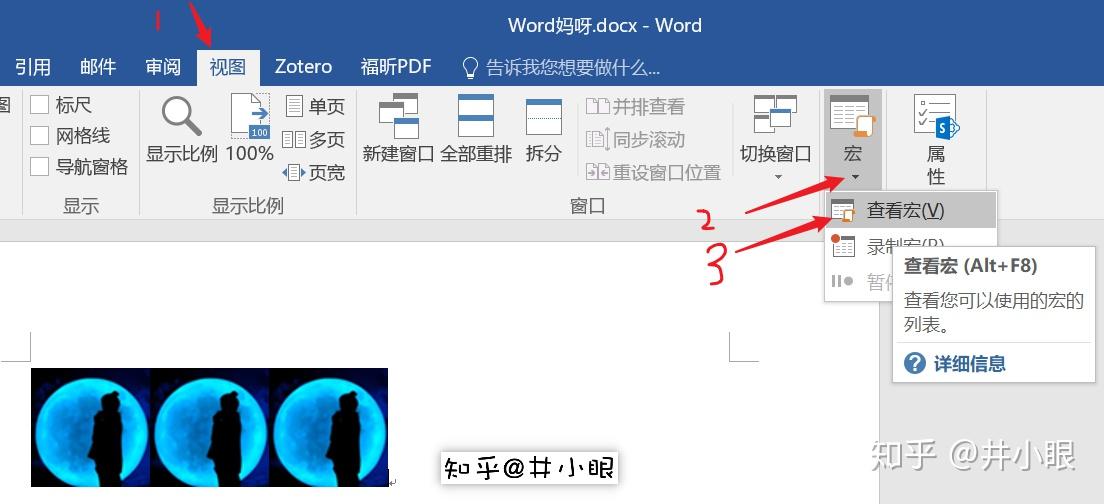Open the 详细信息 link in tooltip

coord(970,364)
